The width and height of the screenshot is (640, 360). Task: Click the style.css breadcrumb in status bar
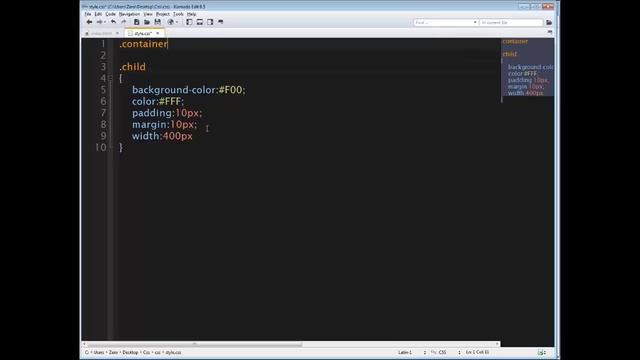[x=173, y=352]
